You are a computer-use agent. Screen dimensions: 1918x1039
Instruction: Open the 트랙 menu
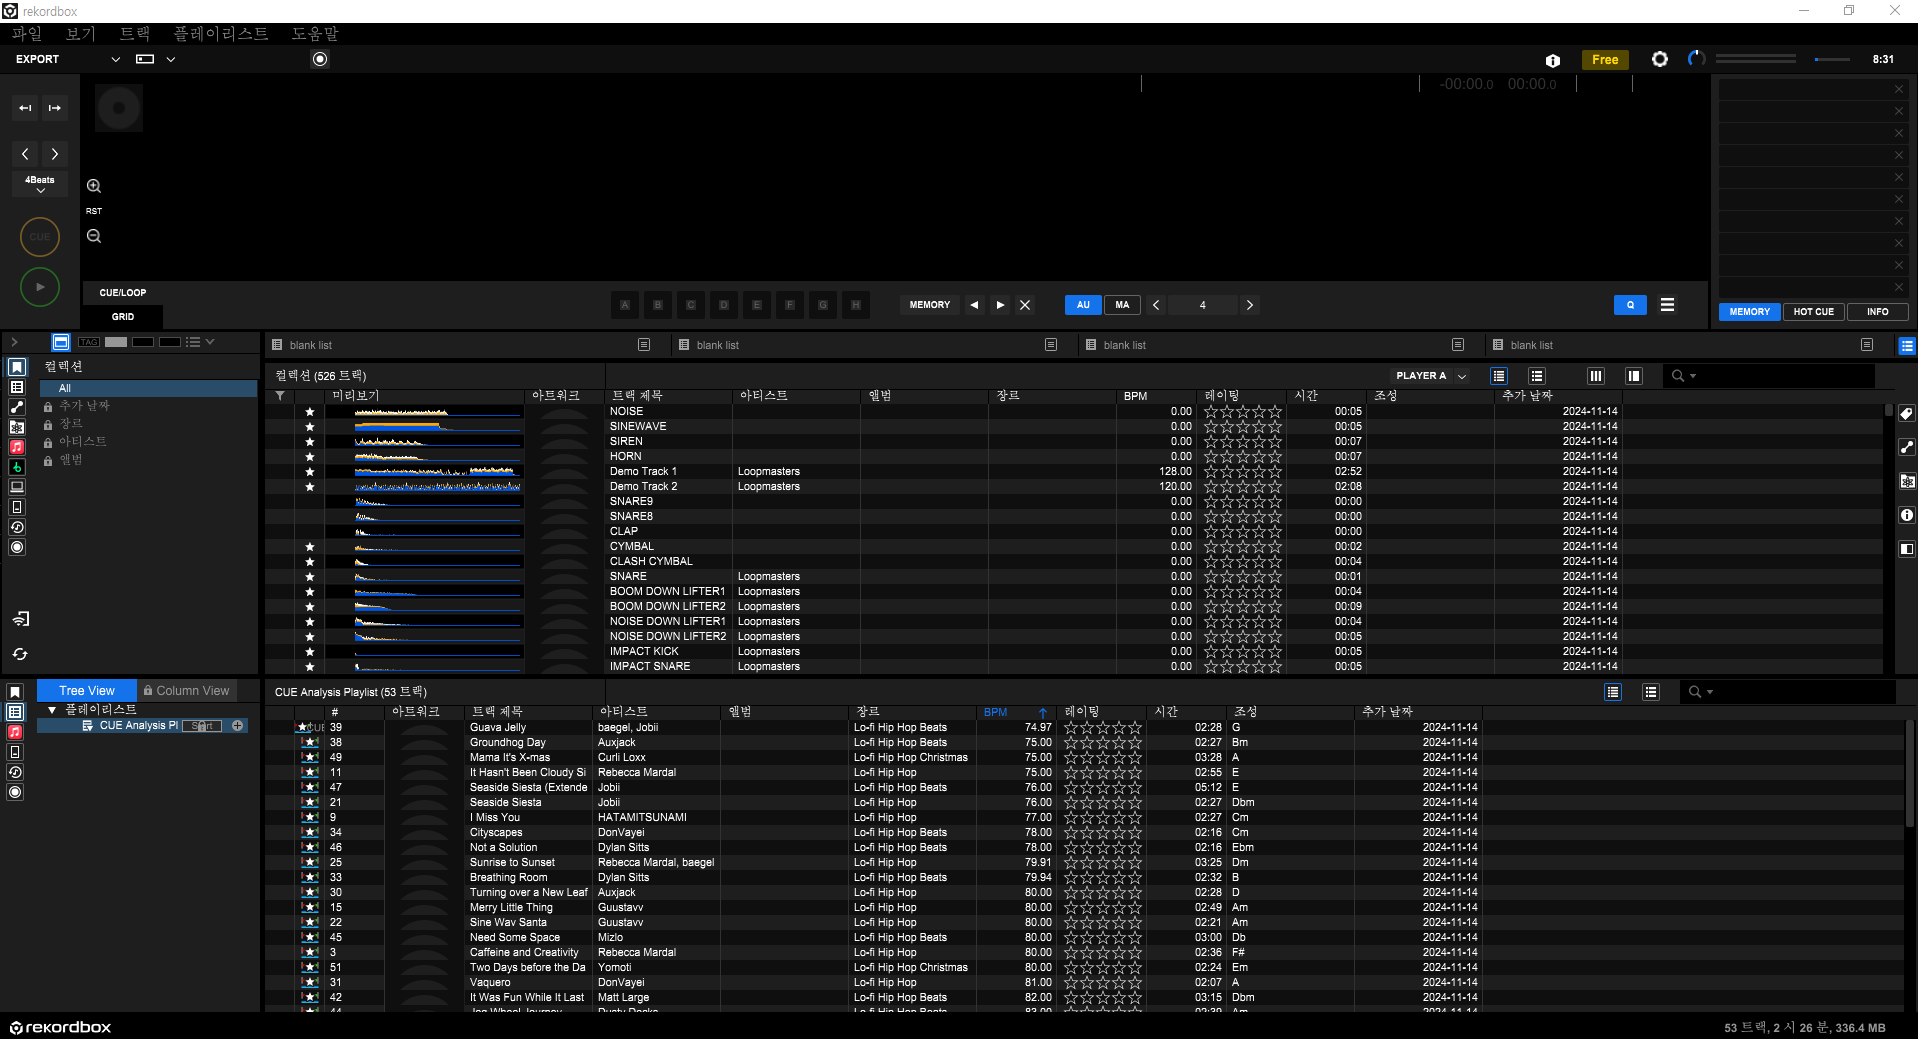[x=134, y=33]
